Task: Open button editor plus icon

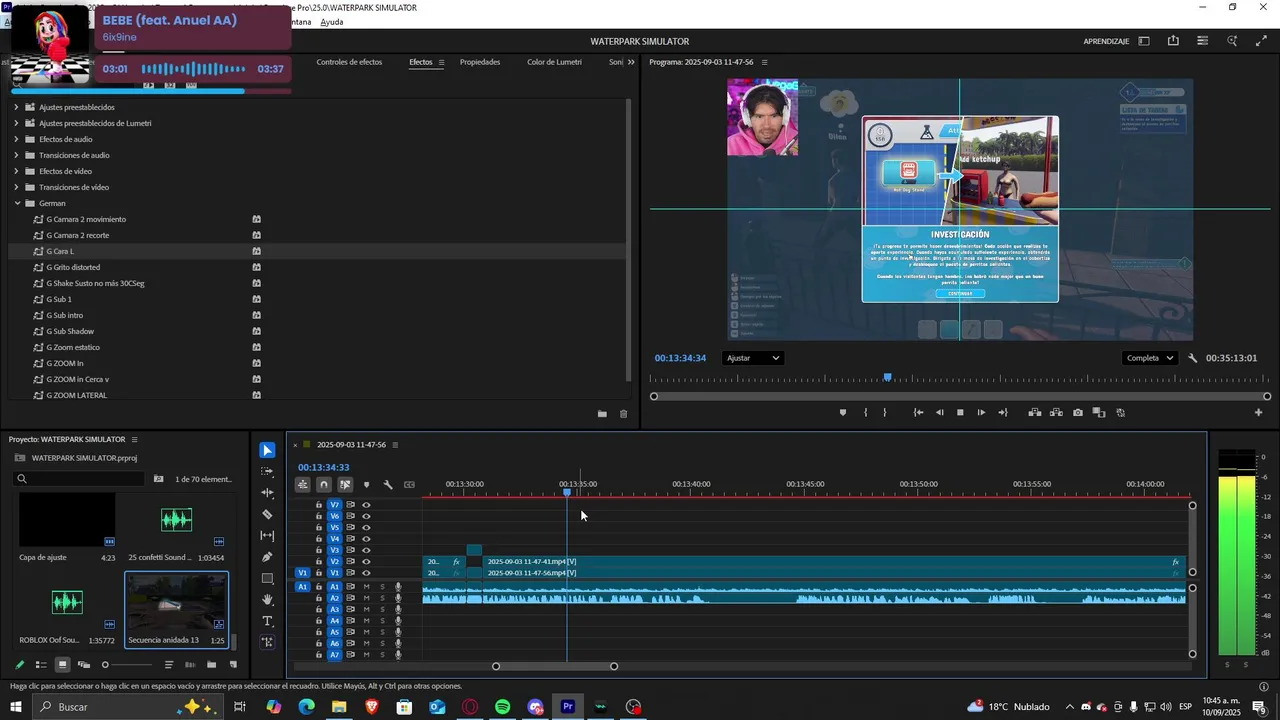Action: click(1258, 412)
